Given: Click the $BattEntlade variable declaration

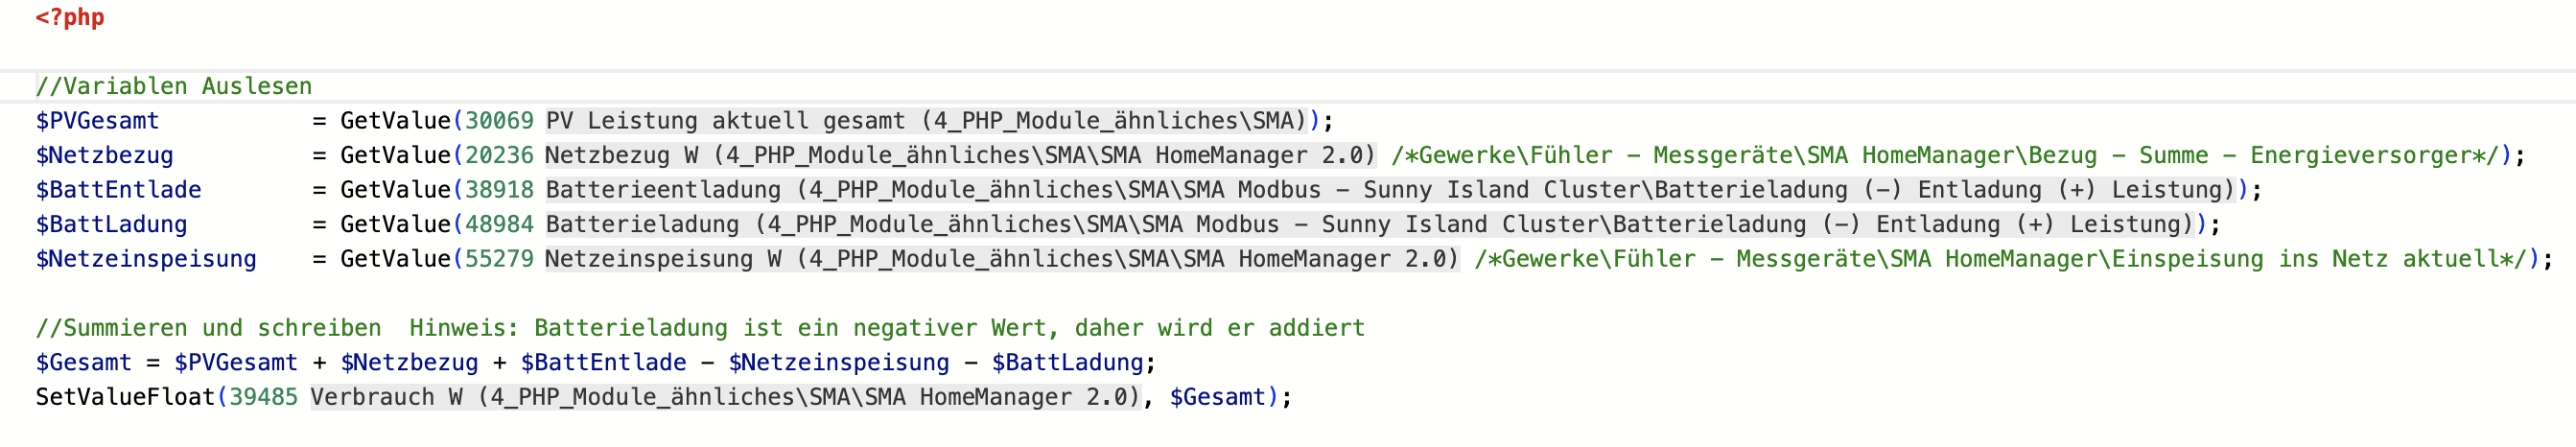Looking at the screenshot, I should point(118,190).
